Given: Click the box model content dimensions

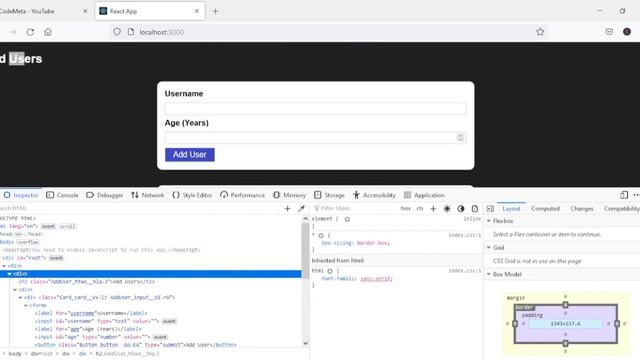Looking at the screenshot, I should (x=565, y=324).
